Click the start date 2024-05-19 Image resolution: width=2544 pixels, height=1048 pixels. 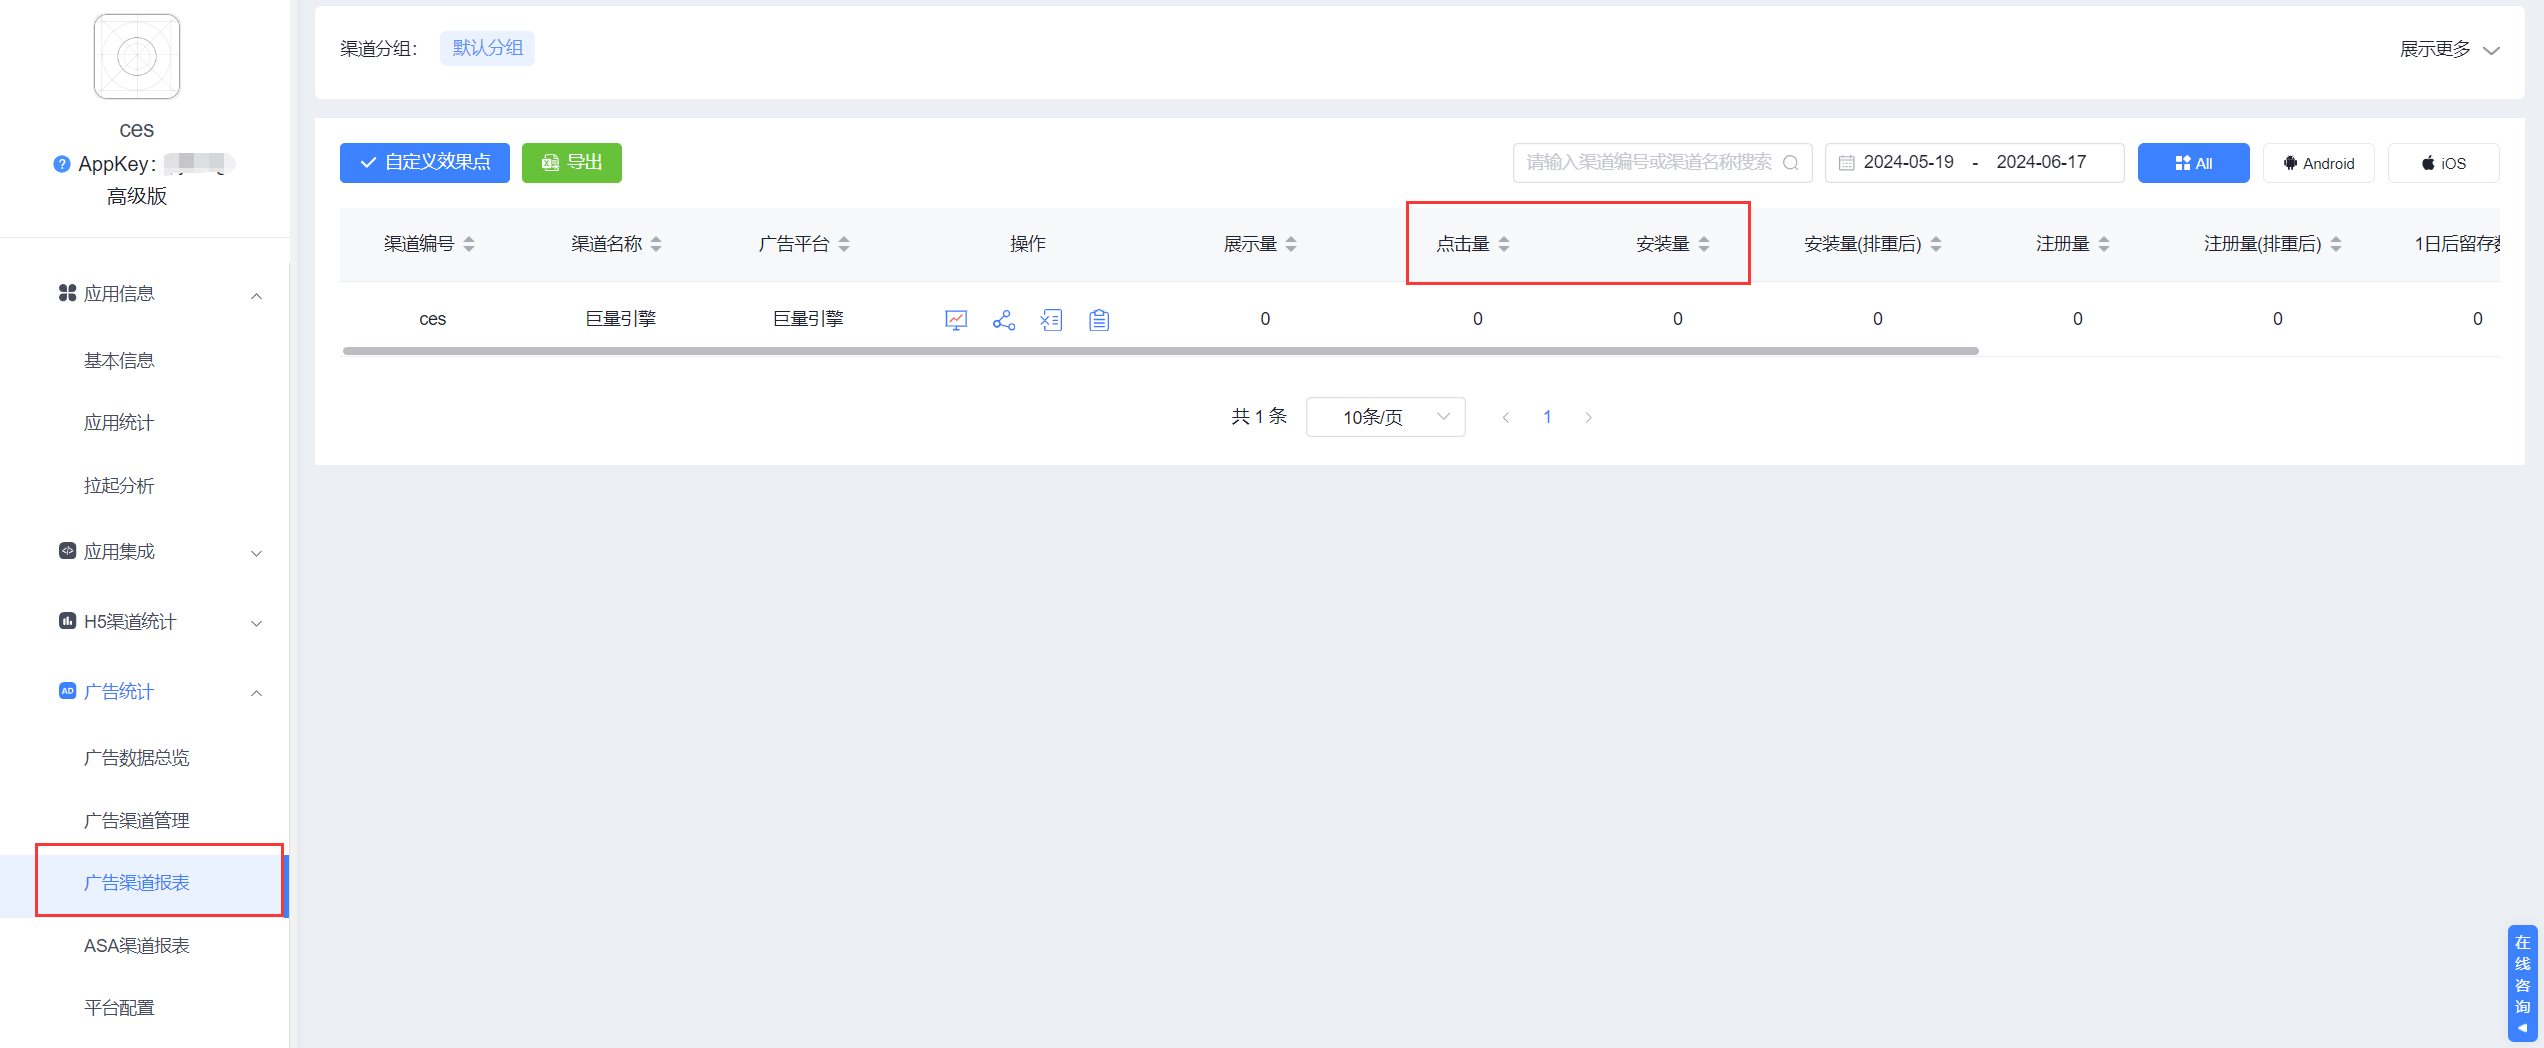coord(1908,163)
